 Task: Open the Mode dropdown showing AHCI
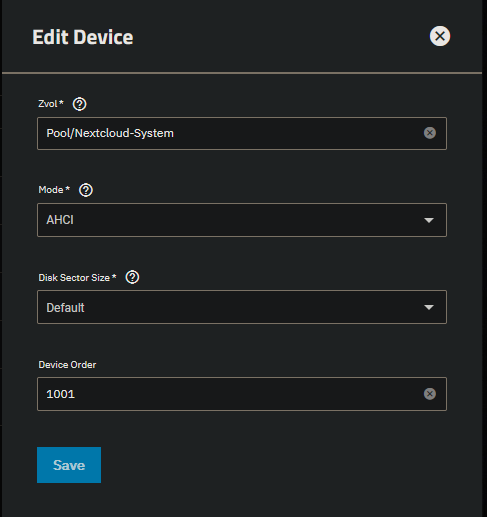(x=242, y=220)
